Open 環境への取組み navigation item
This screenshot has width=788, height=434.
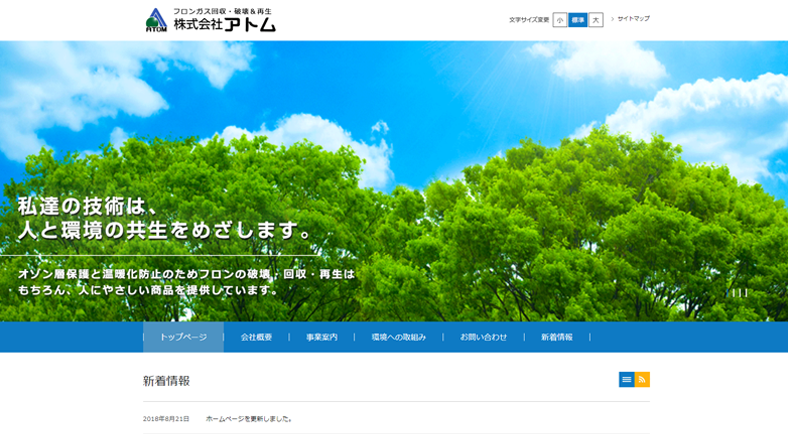pyautogui.click(x=399, y=337)
